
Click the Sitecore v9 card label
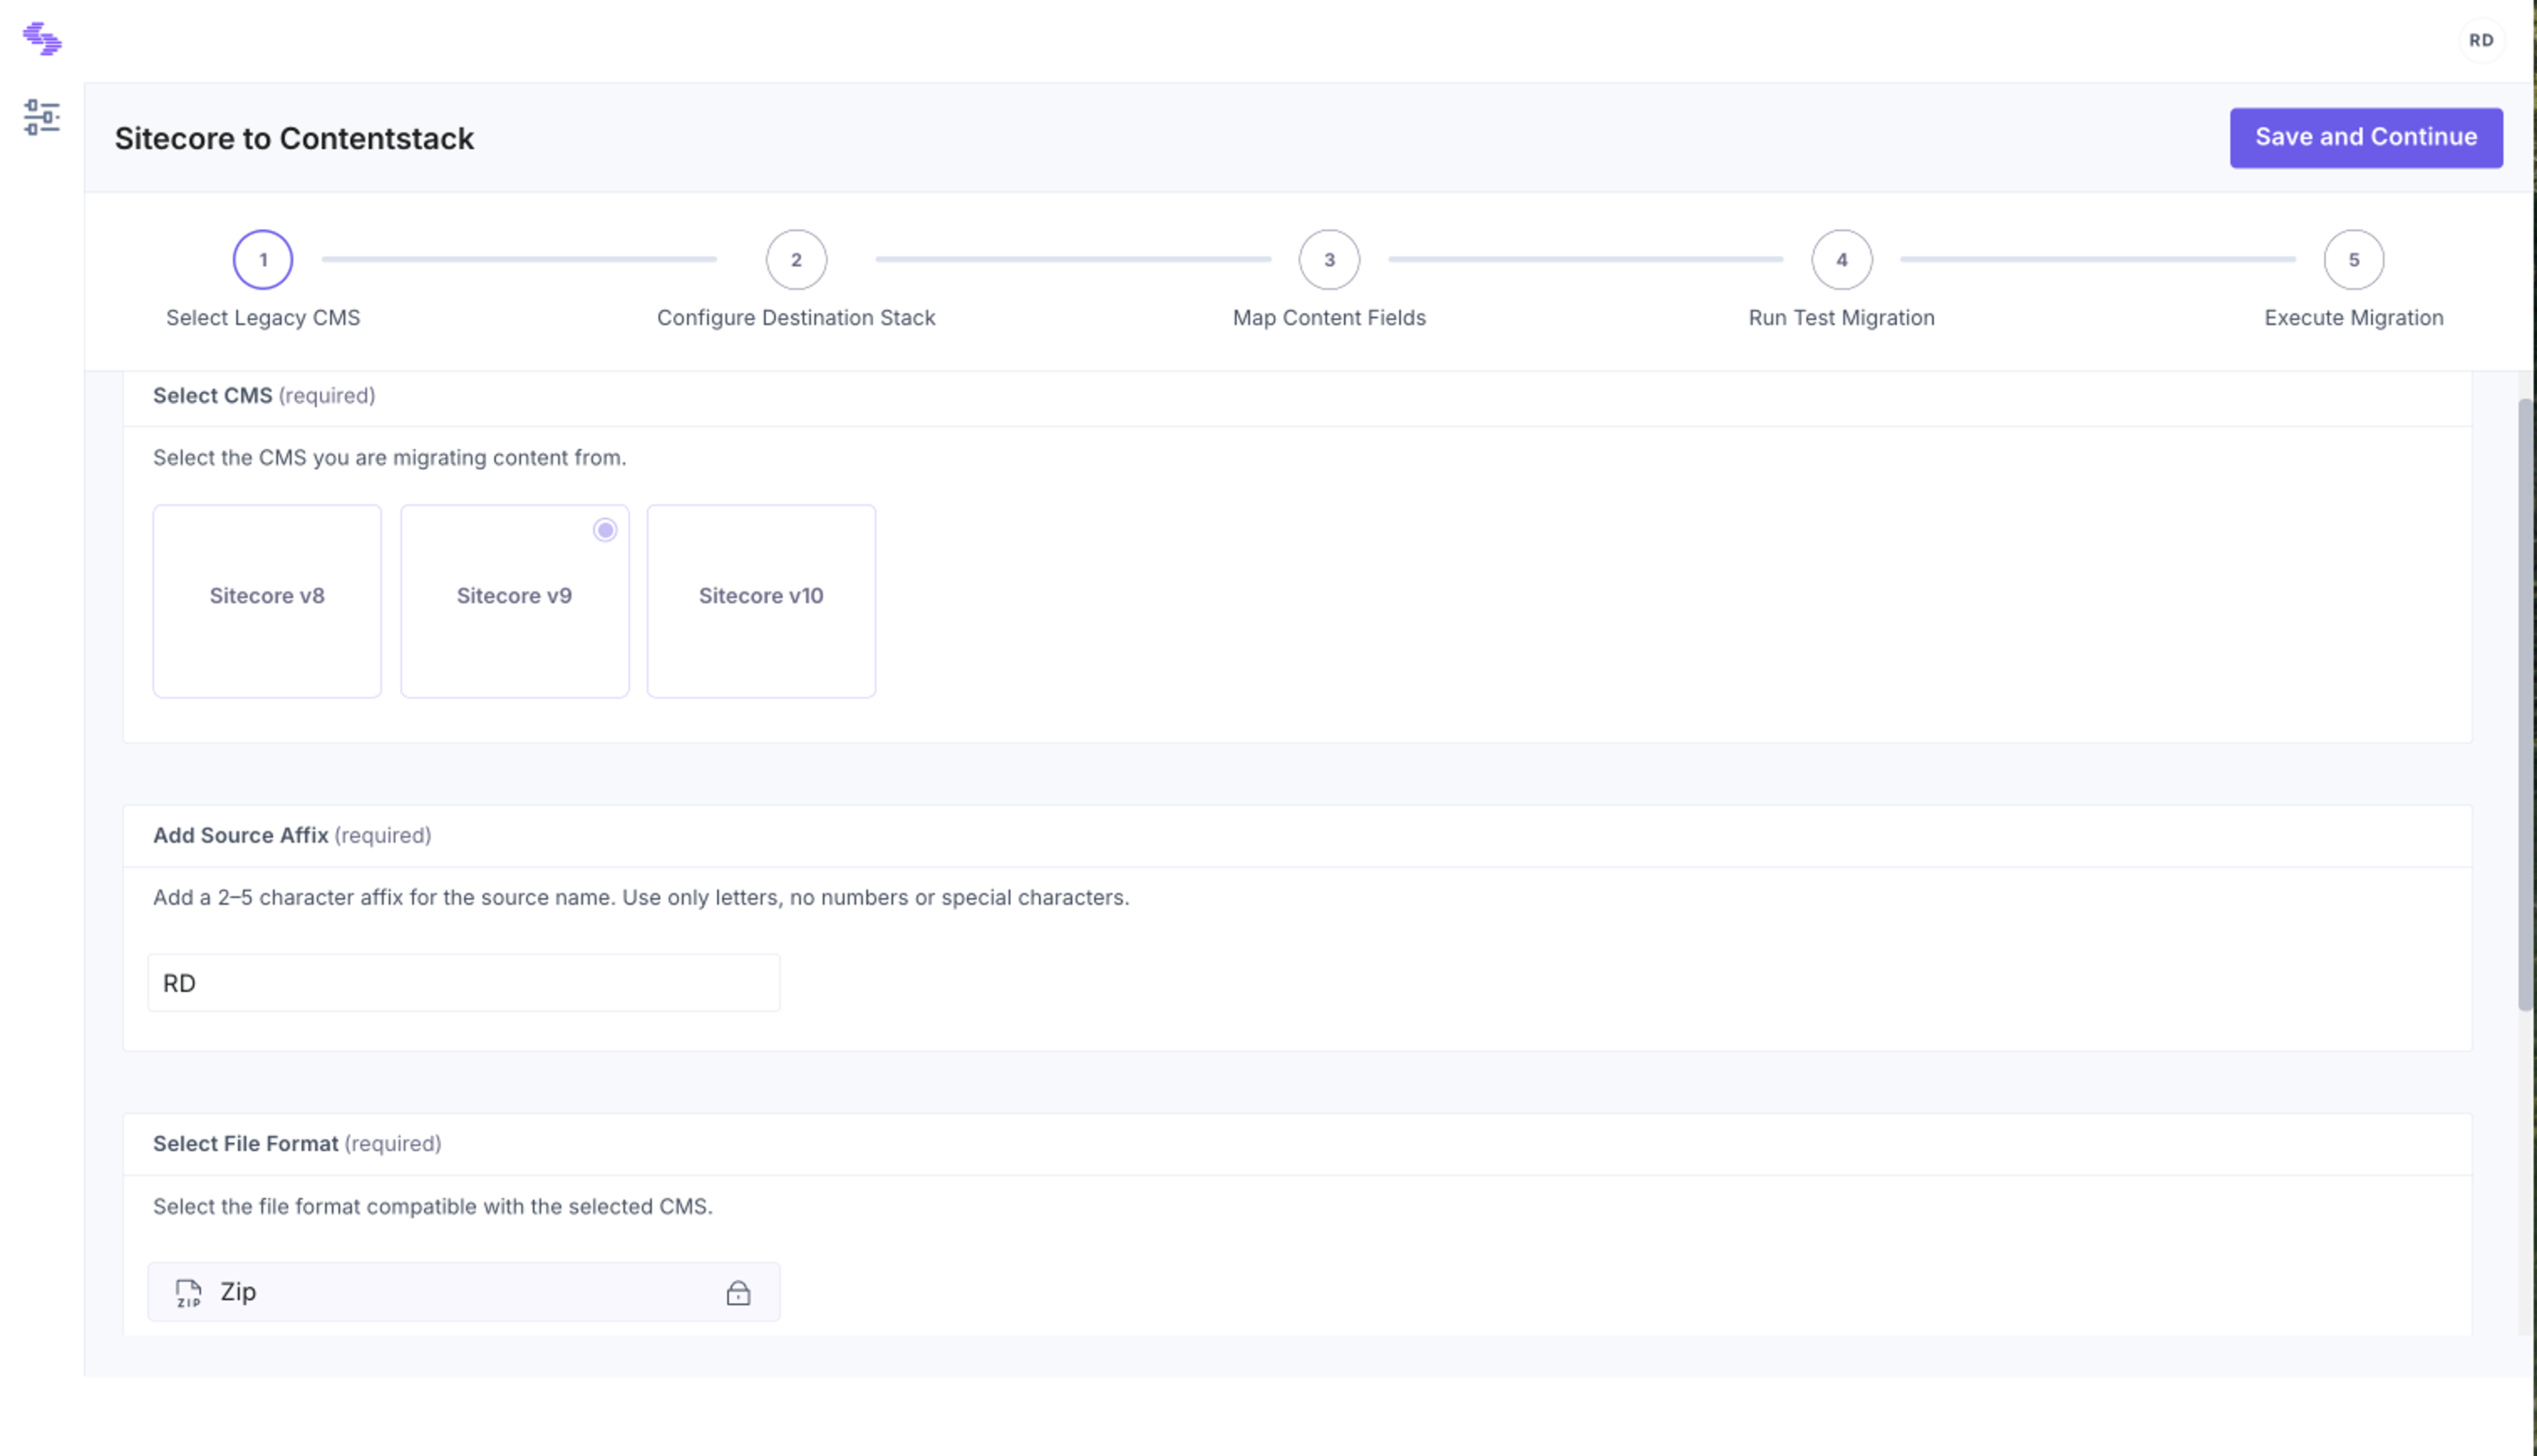pos(514,596)
